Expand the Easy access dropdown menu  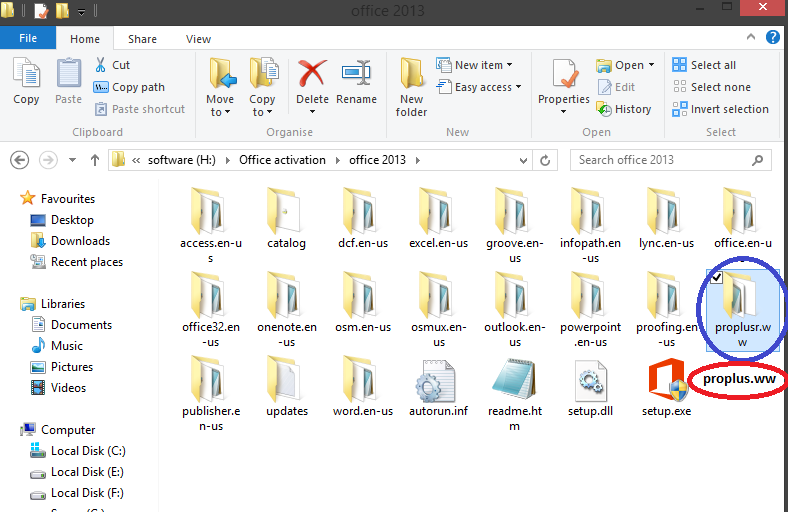tap(488, 87)
